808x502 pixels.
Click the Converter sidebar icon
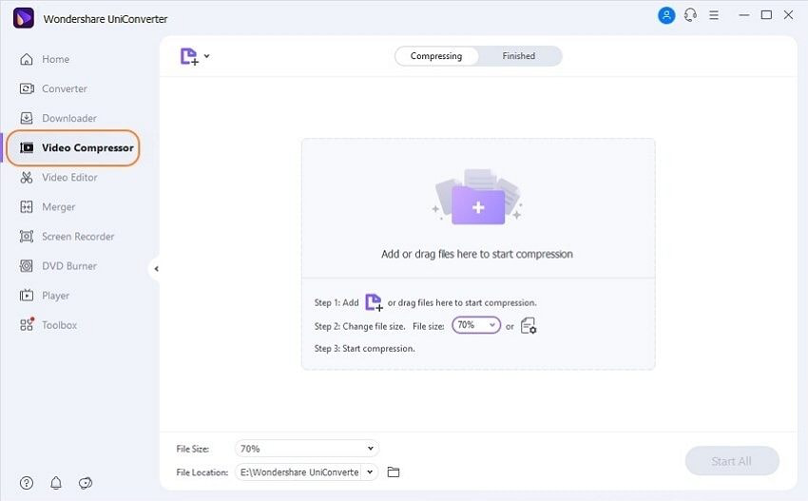pyautogui.click(x=26, y=89)
